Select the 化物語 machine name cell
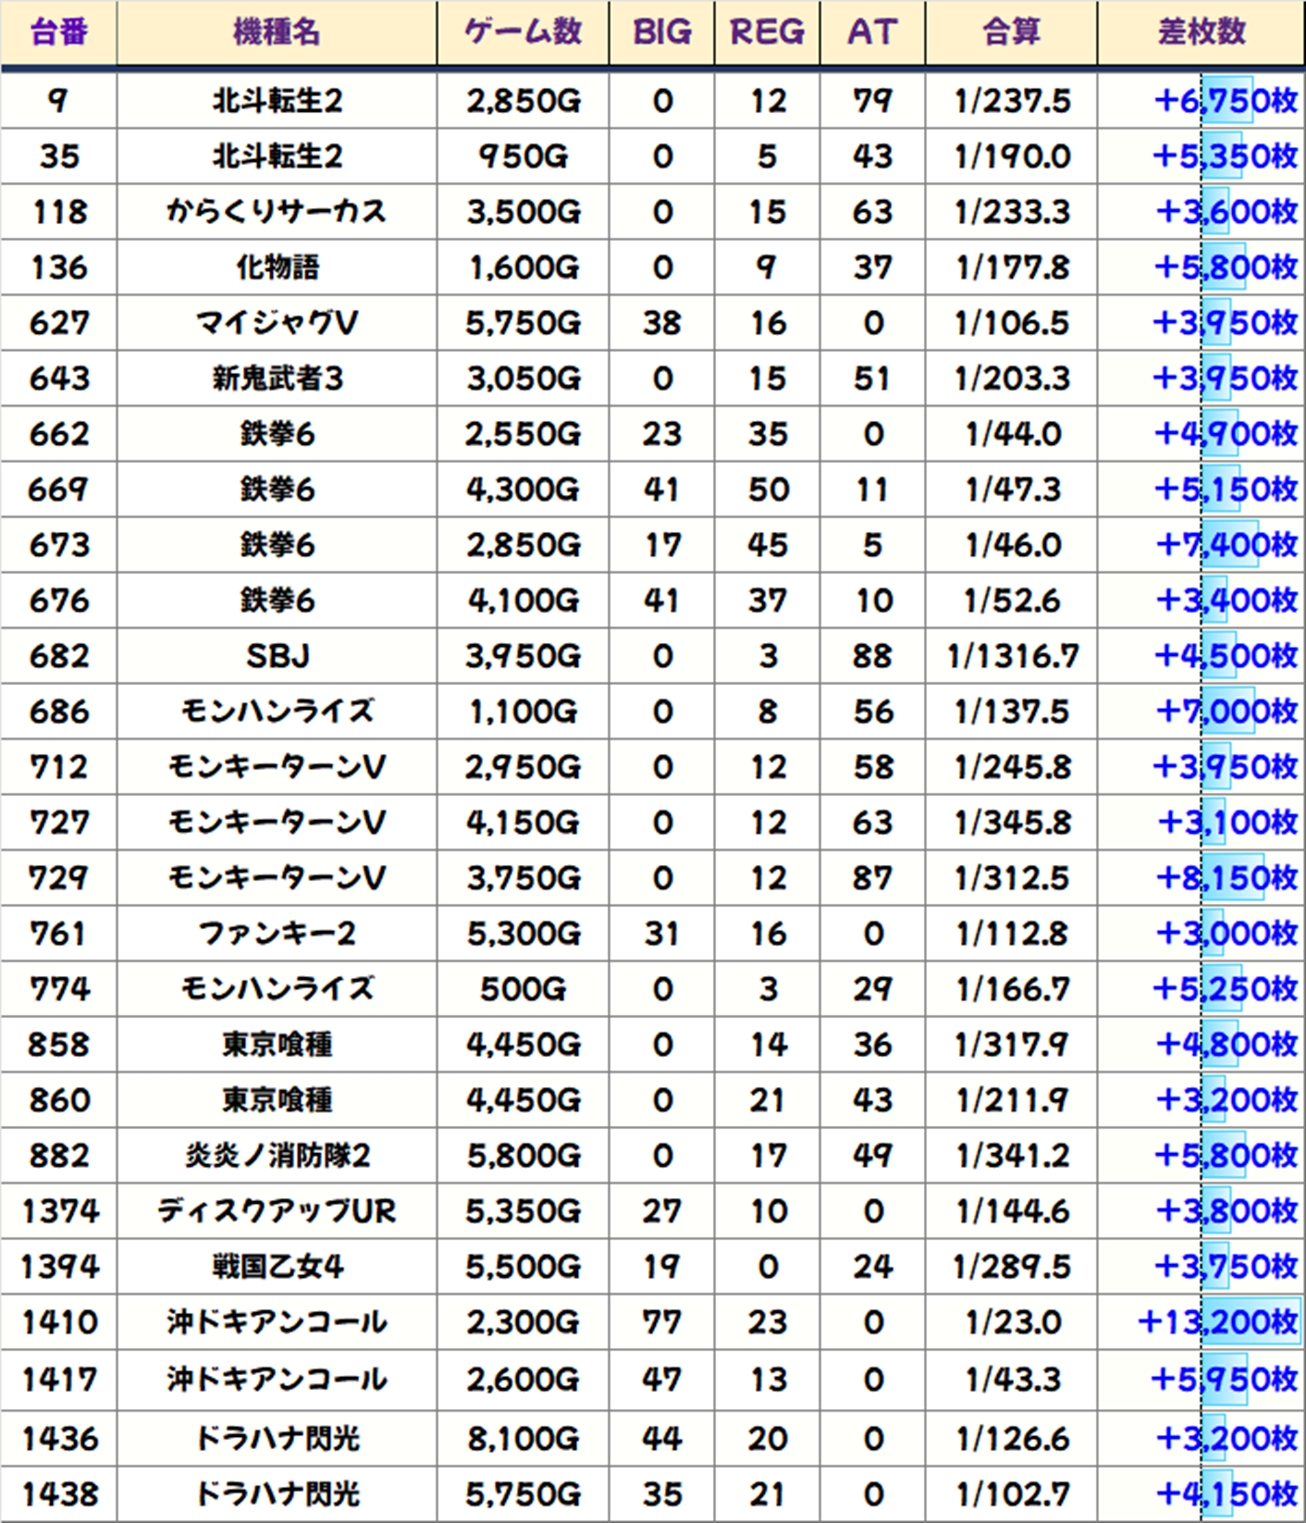This screenshot has width=1306, height=1523. pos(276,267)
